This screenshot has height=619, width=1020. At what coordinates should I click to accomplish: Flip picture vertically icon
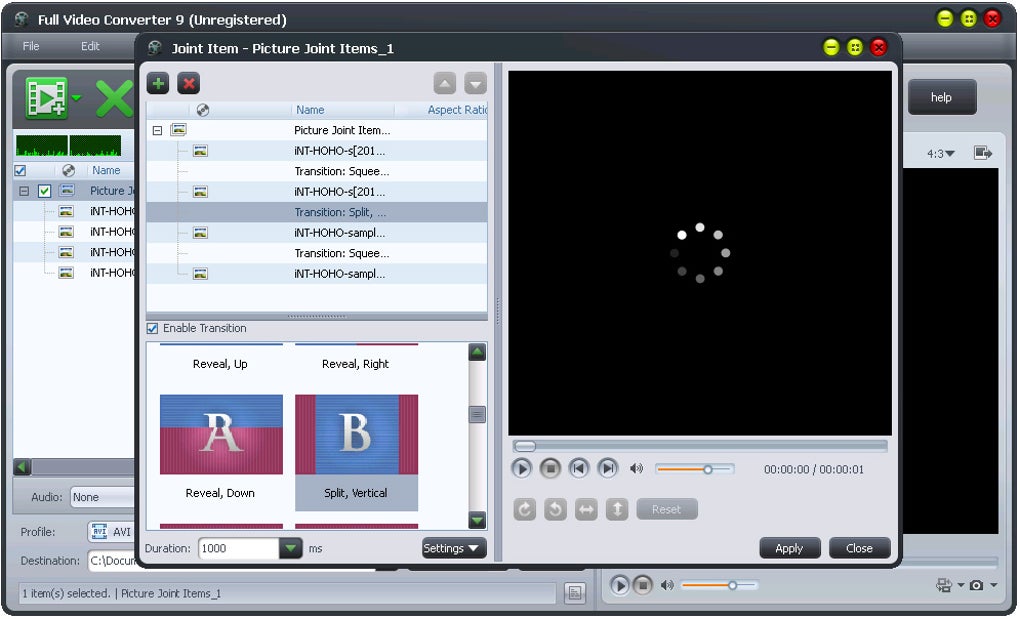[x=617, y=509]
